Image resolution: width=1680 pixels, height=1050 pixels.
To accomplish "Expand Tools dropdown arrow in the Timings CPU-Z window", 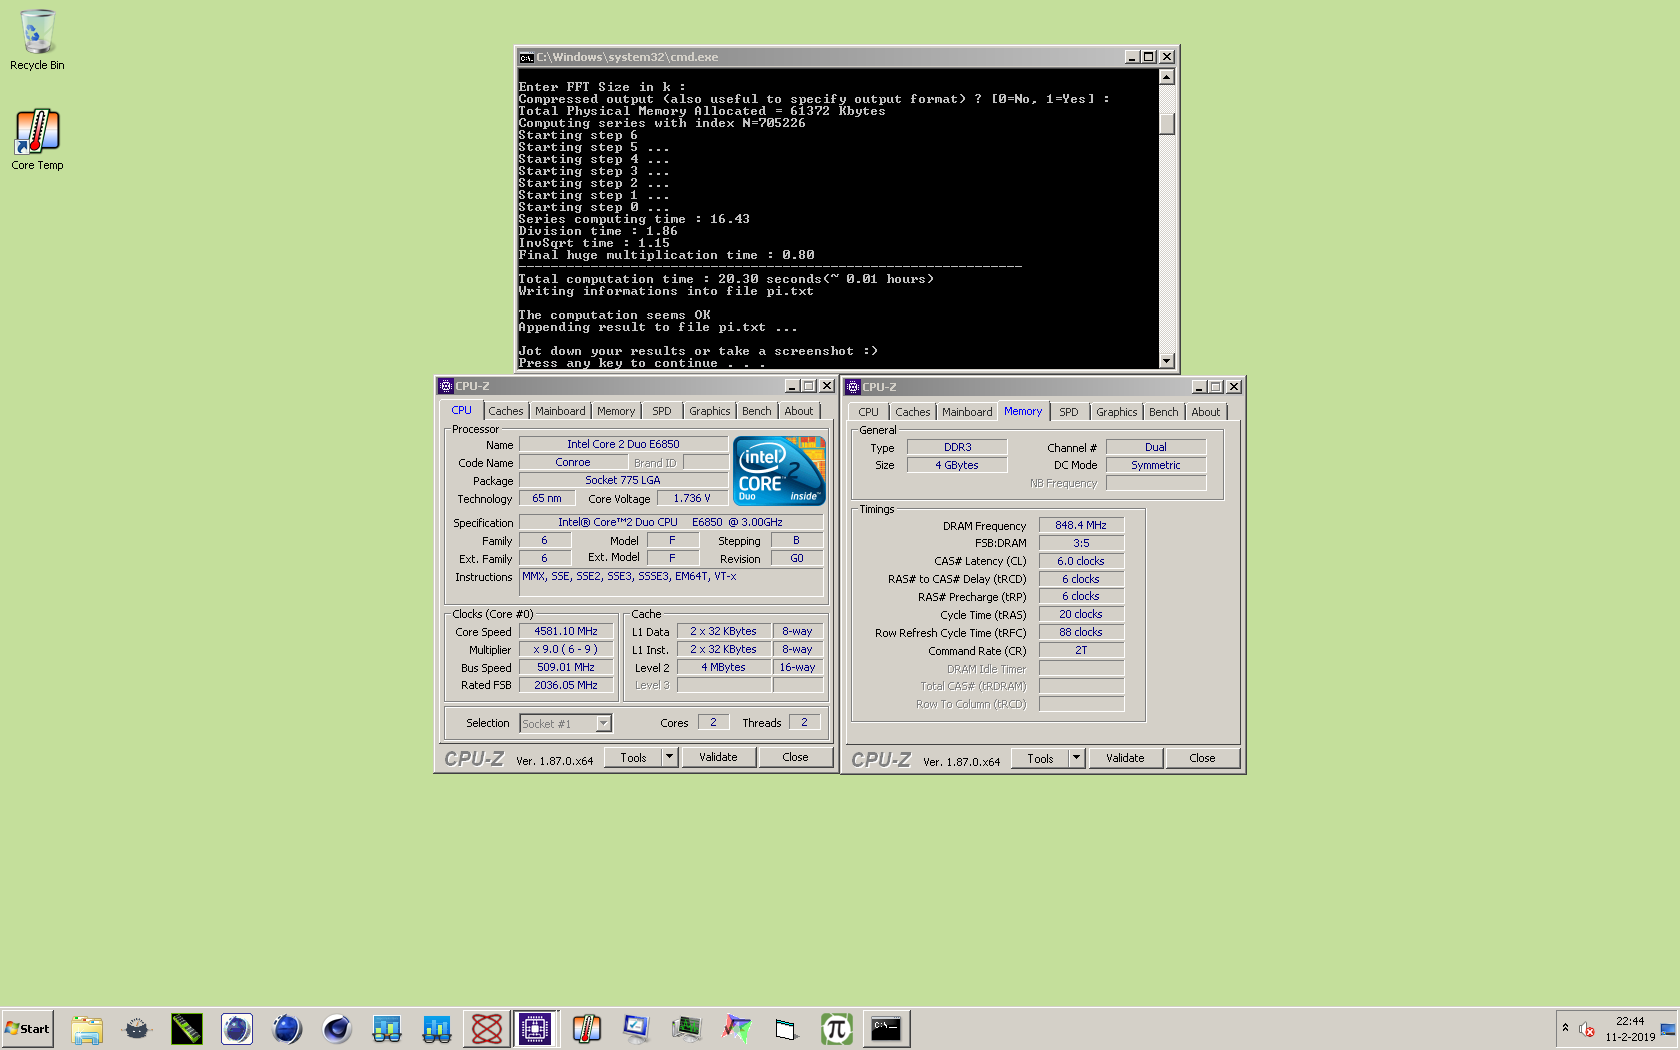I will (x=1076, y=758).
